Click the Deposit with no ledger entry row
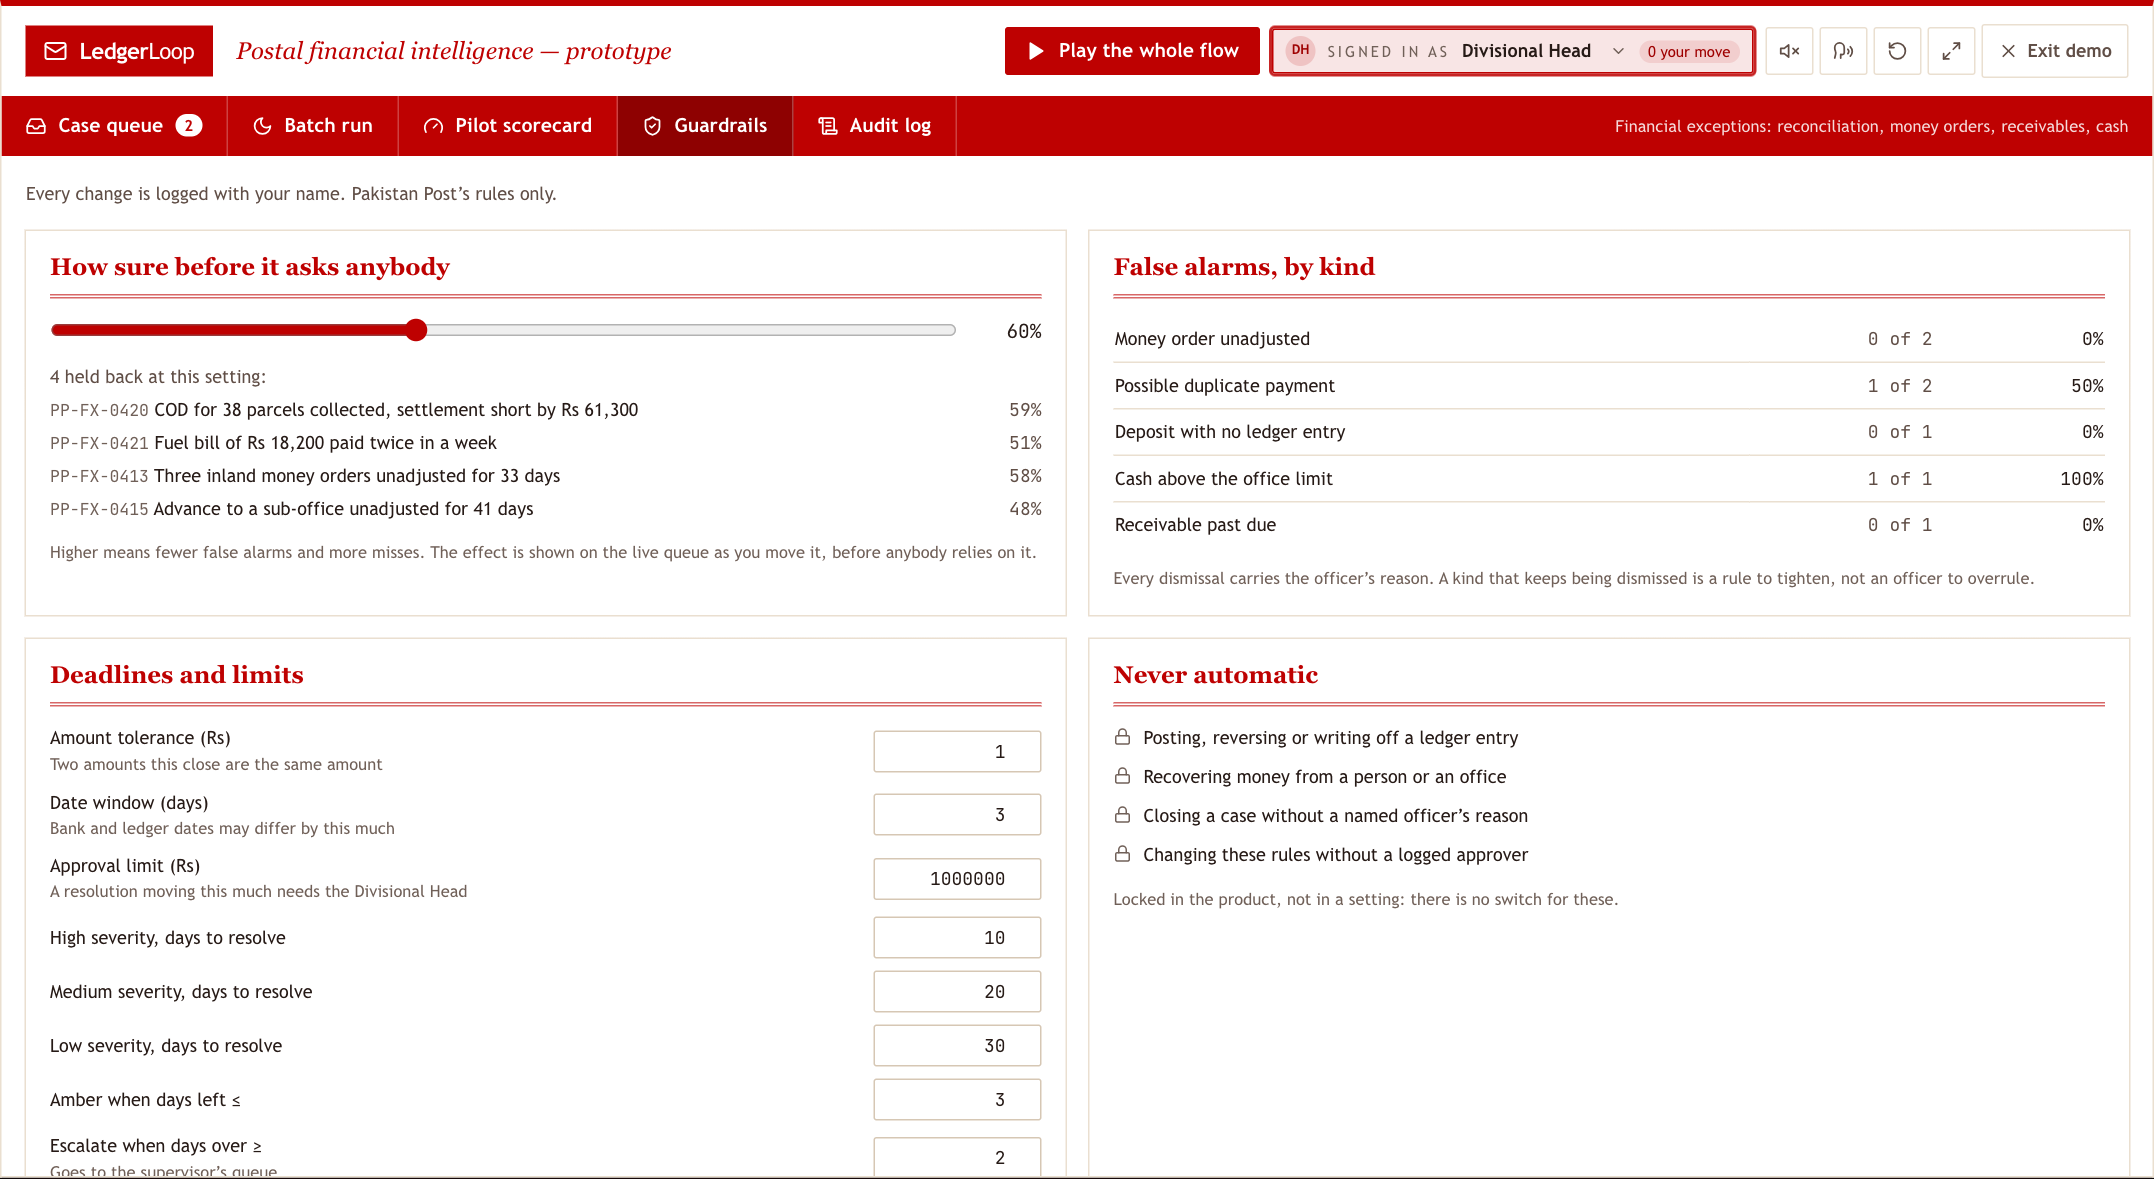The image size is (2154, 1179). click(1609, 432)
